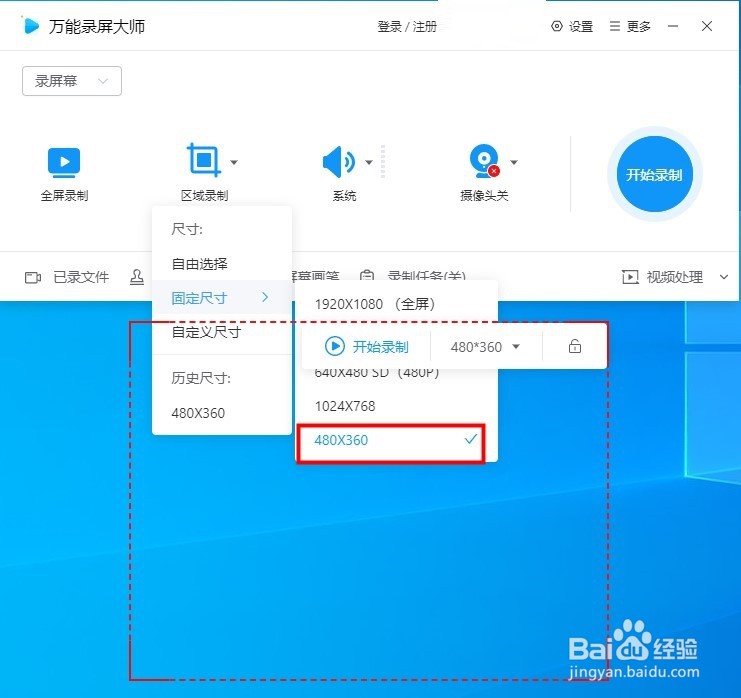The width and height of the screenshot is (741, 698).
Task: Click the recorded files camera icon
Action: (33, 277)
